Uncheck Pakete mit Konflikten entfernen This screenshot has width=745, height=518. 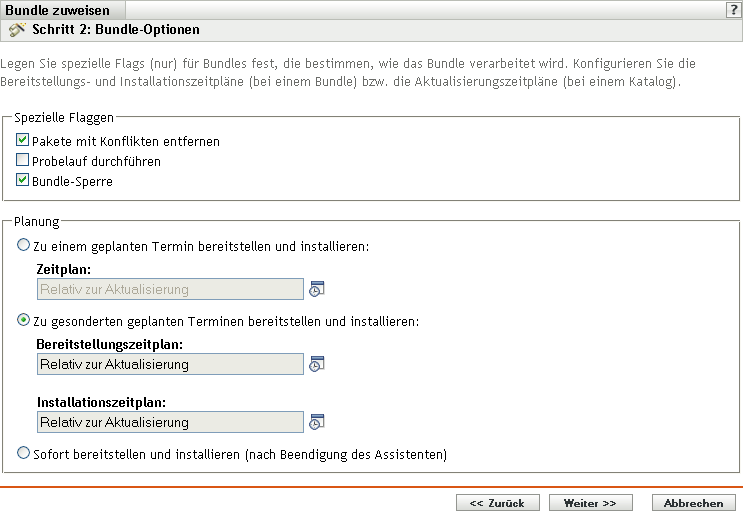click(23, 141)
